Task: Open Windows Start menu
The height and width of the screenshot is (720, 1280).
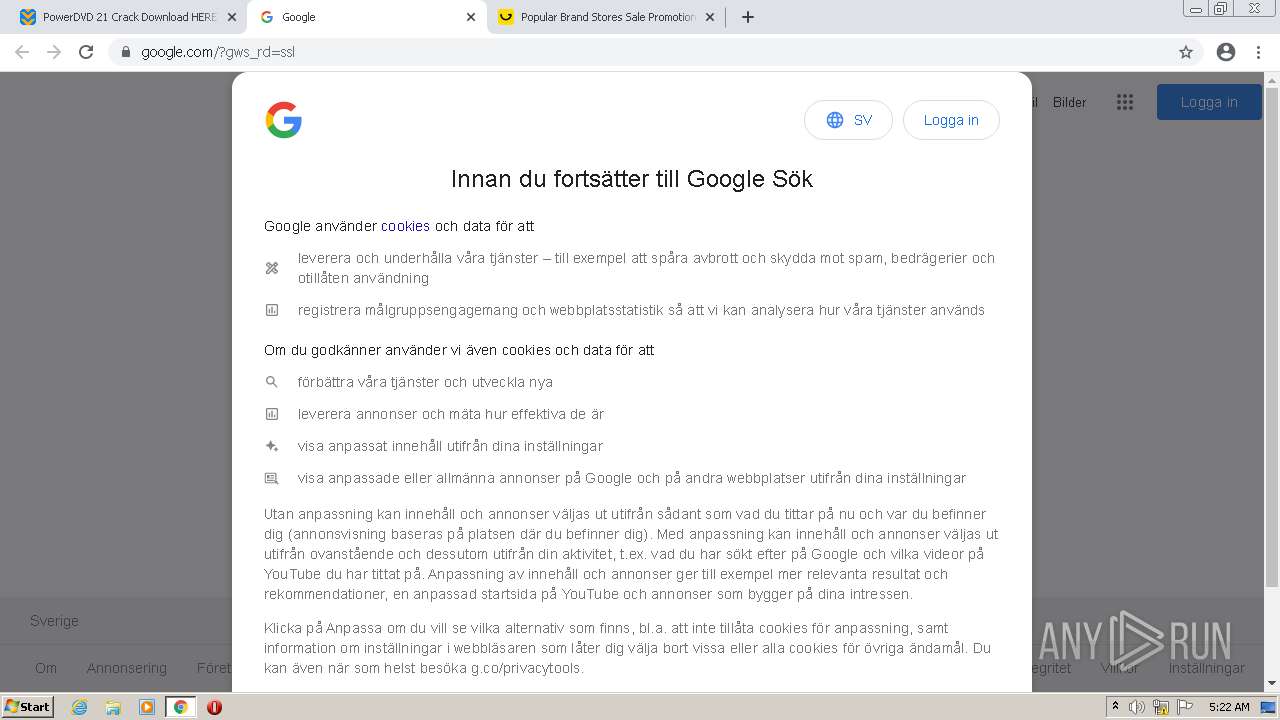Action: (x=27, y=707)
